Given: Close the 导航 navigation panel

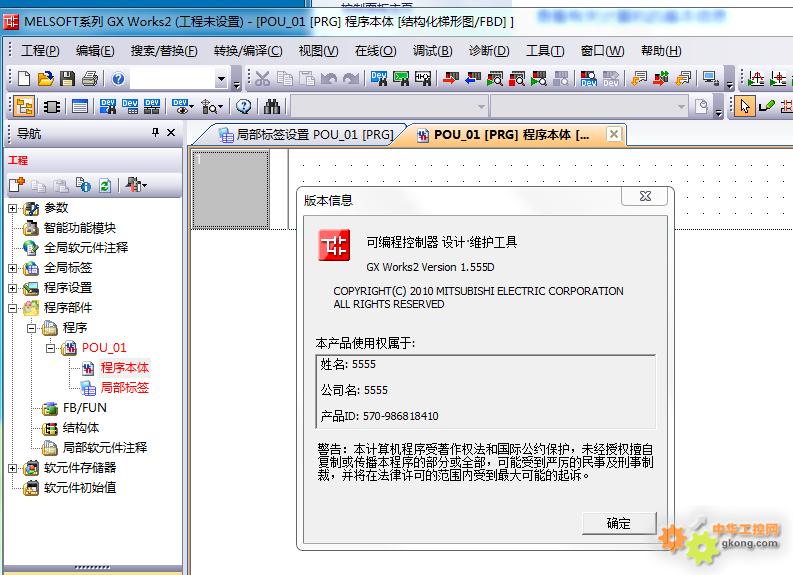Looking at the screenshot, I should pos(171,132).
